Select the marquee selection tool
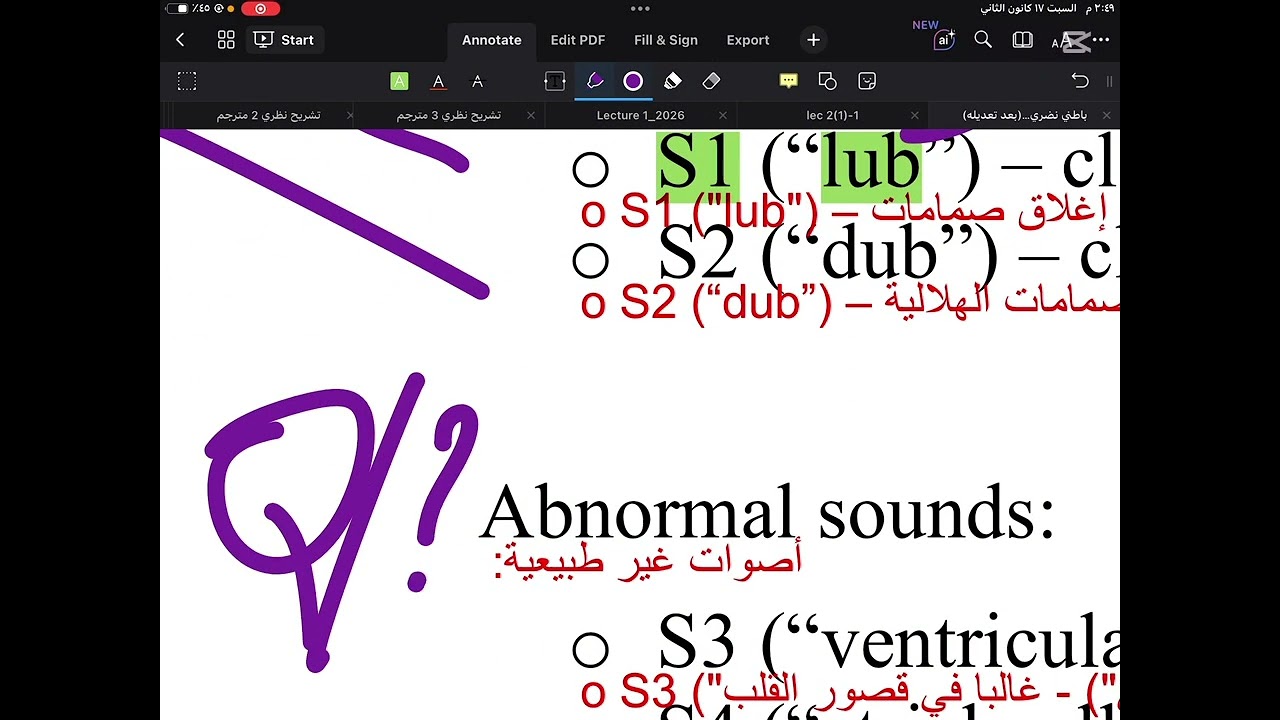1280x720 pixels. coord(187,81)
